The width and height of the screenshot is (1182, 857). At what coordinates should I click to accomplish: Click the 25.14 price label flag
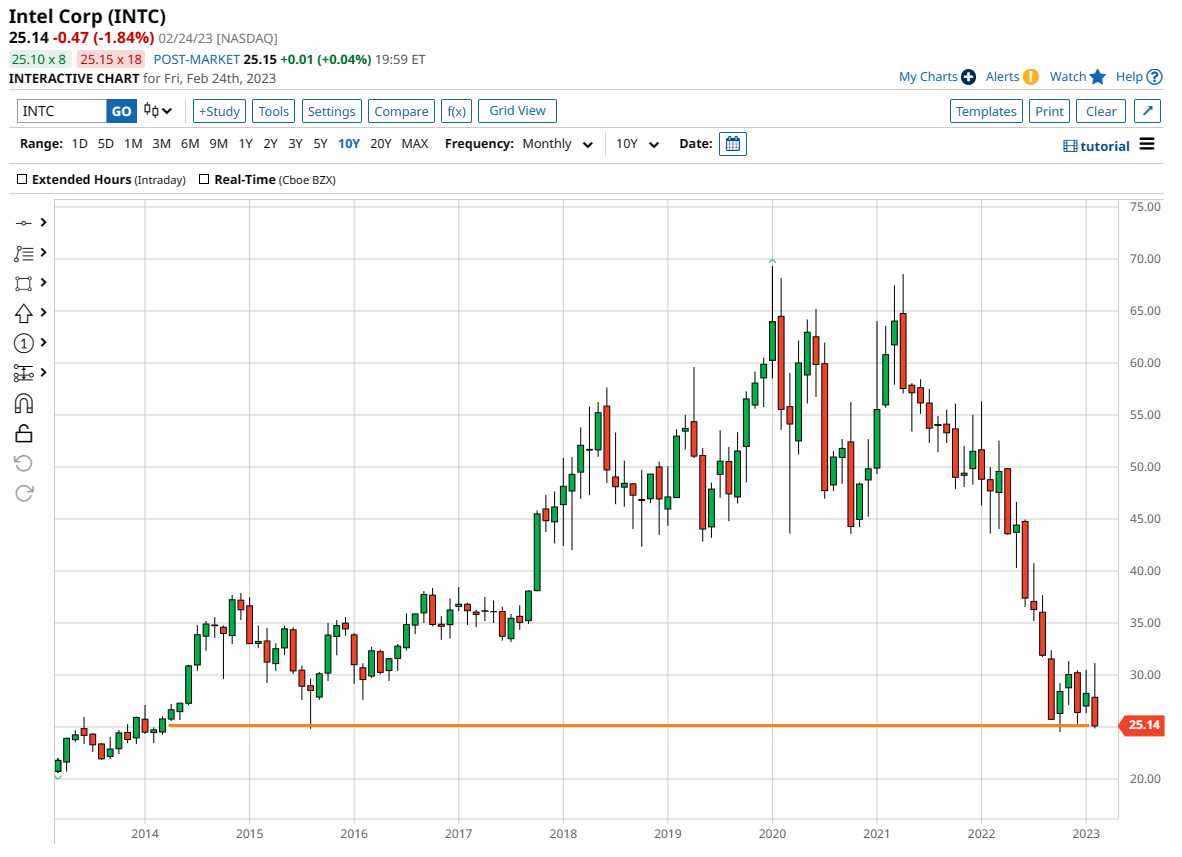click(1143, 725)
